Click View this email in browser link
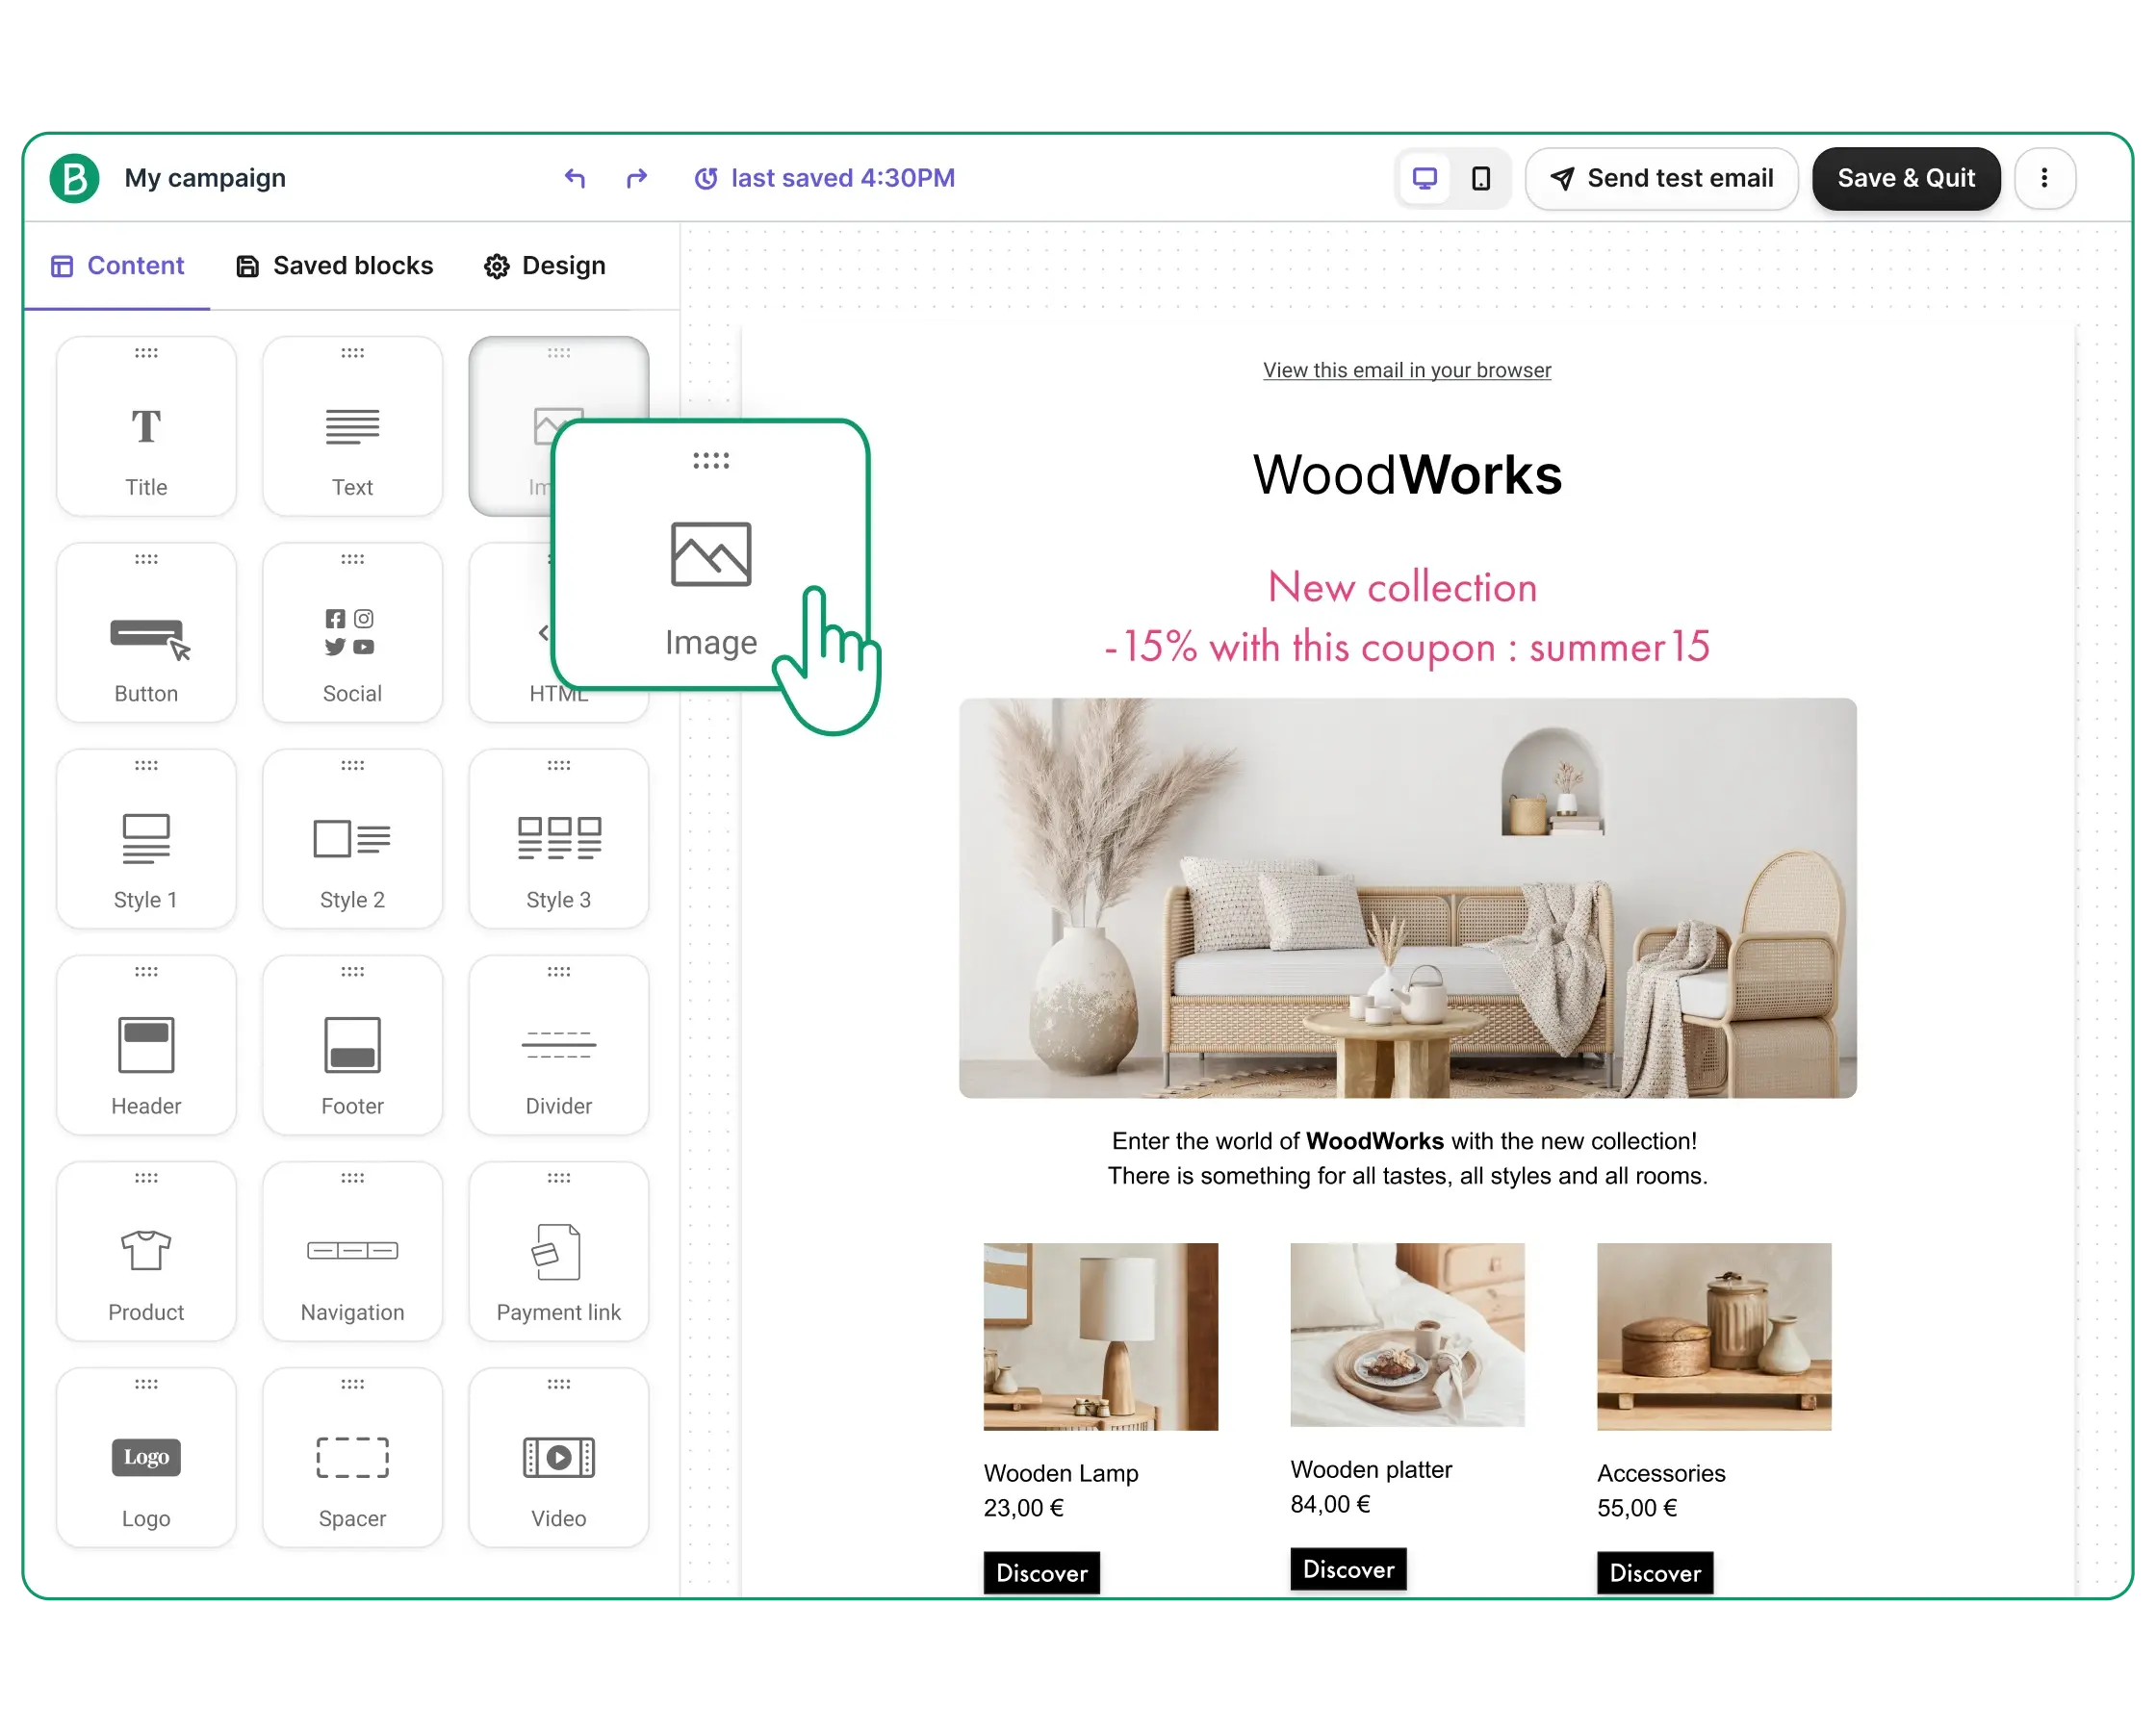Screen dimensions: 2156x1732 pyautogui.click(x=1407, y=369)
